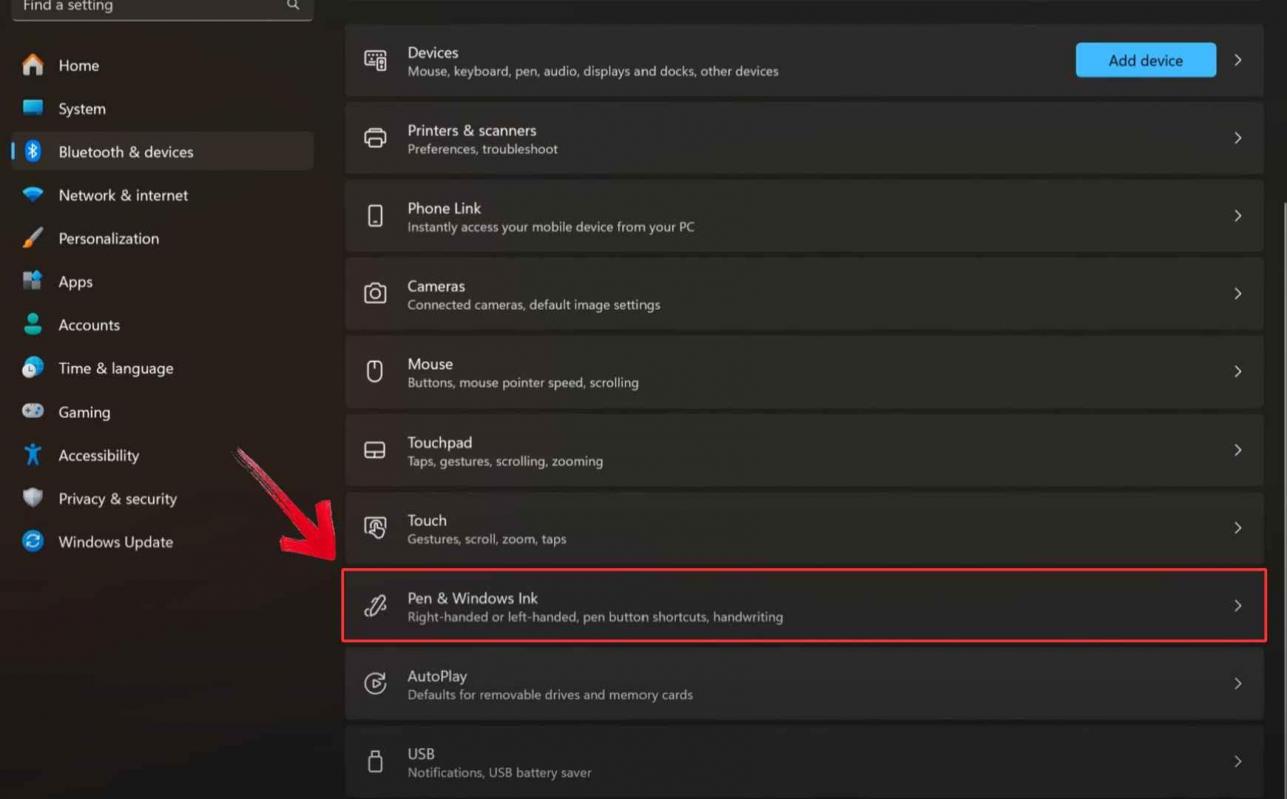Open Apps settings category
The image size is (1287, 799).
click(162, 281)
